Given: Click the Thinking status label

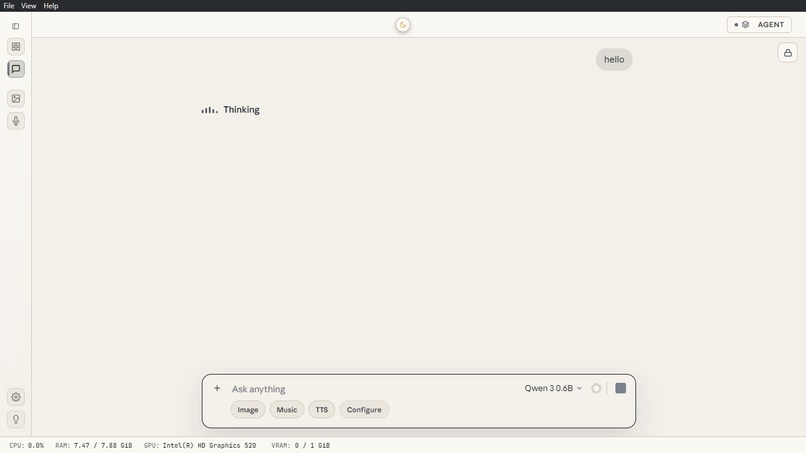Looking at the screenshot, I should point(241,110).
